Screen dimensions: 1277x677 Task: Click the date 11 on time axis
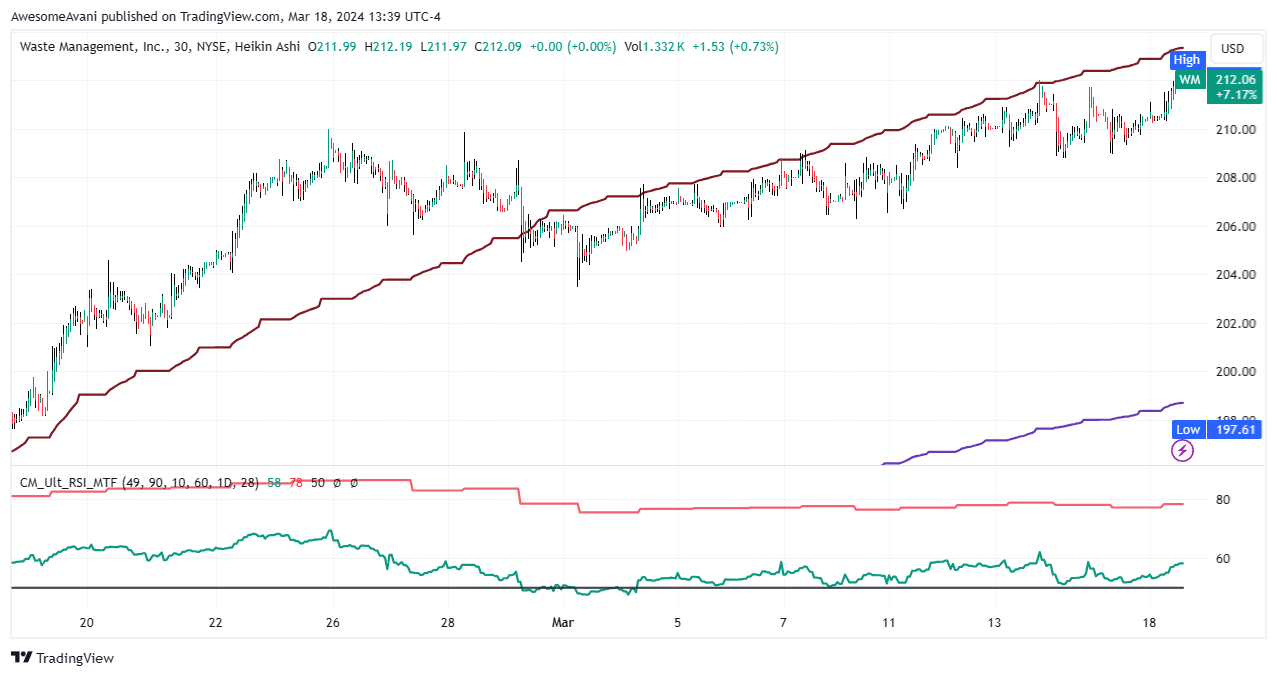point(887,623)
